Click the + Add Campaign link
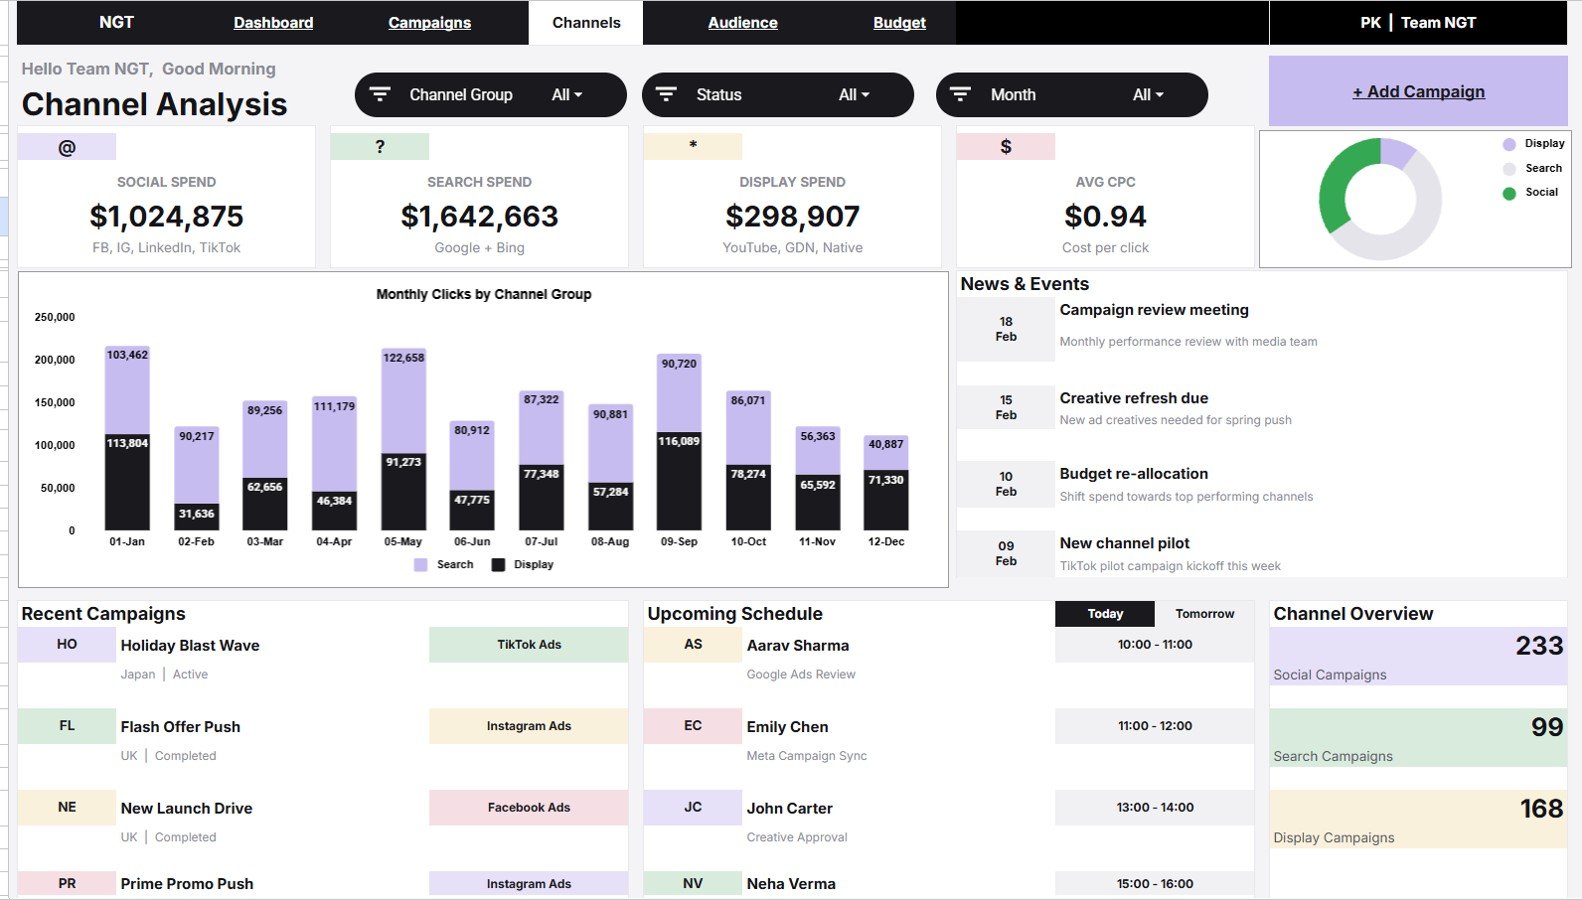This screenshot has width=1582, height=900. (1418, 92)
